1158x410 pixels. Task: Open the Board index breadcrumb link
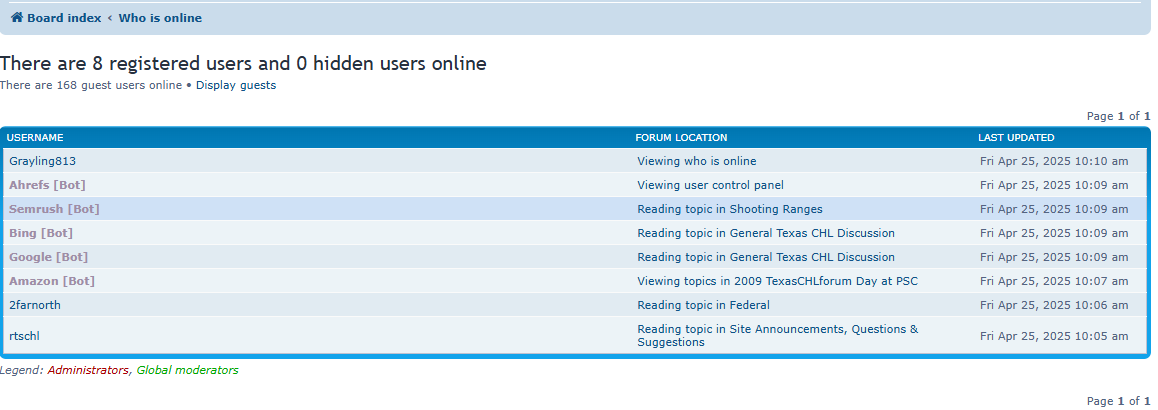tap(64, 18)
